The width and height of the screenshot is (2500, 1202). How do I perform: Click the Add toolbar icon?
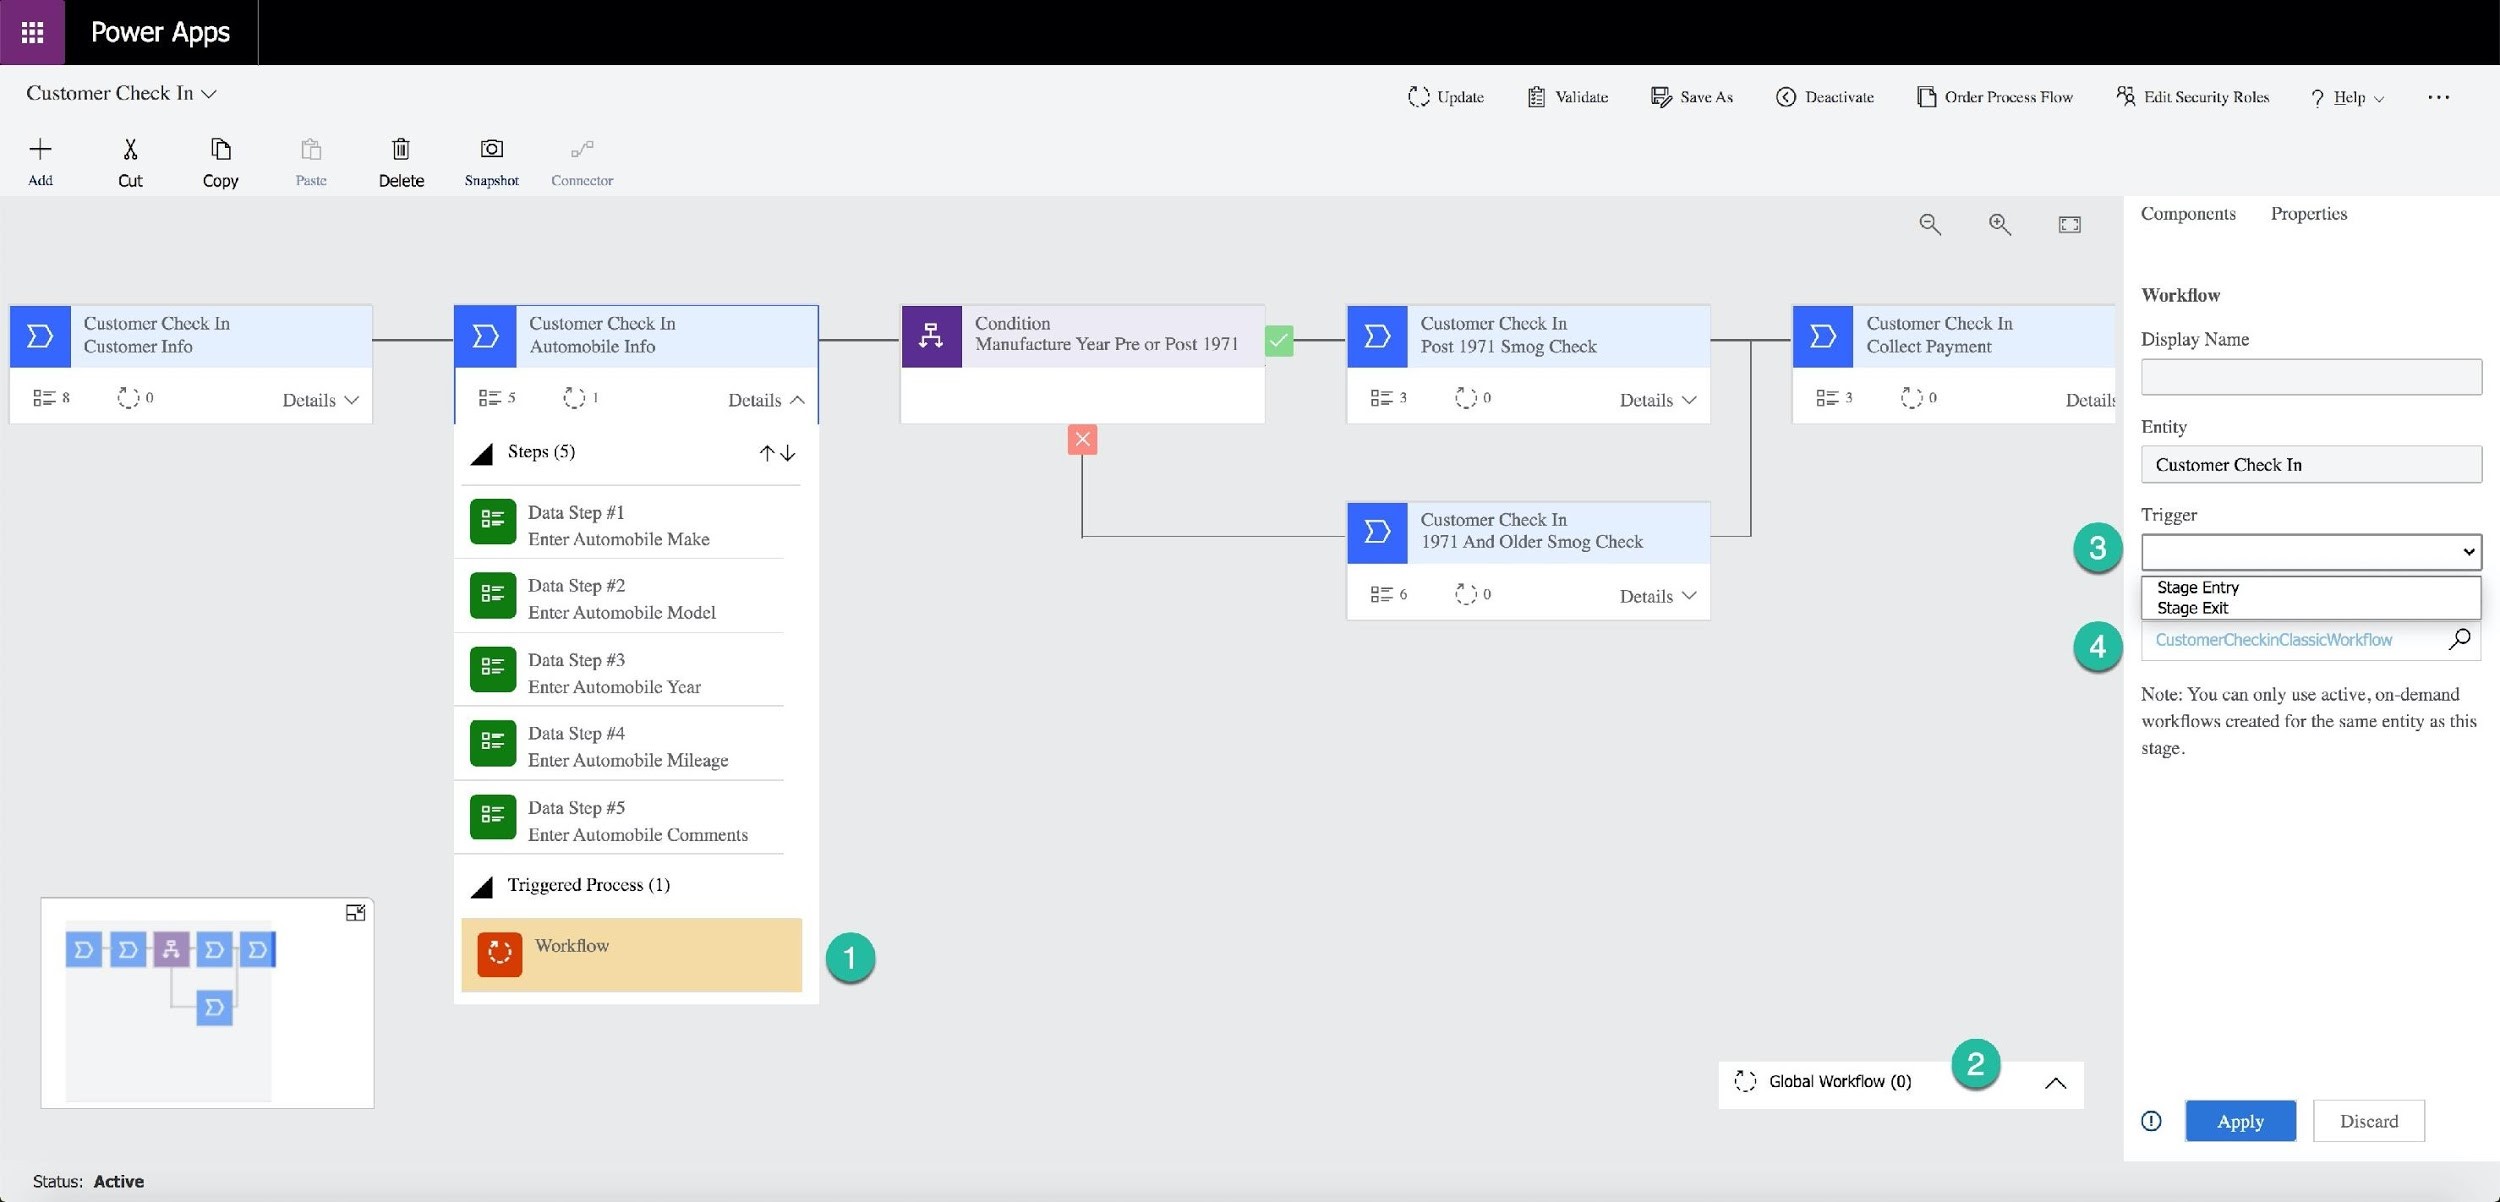pos(40,150)
